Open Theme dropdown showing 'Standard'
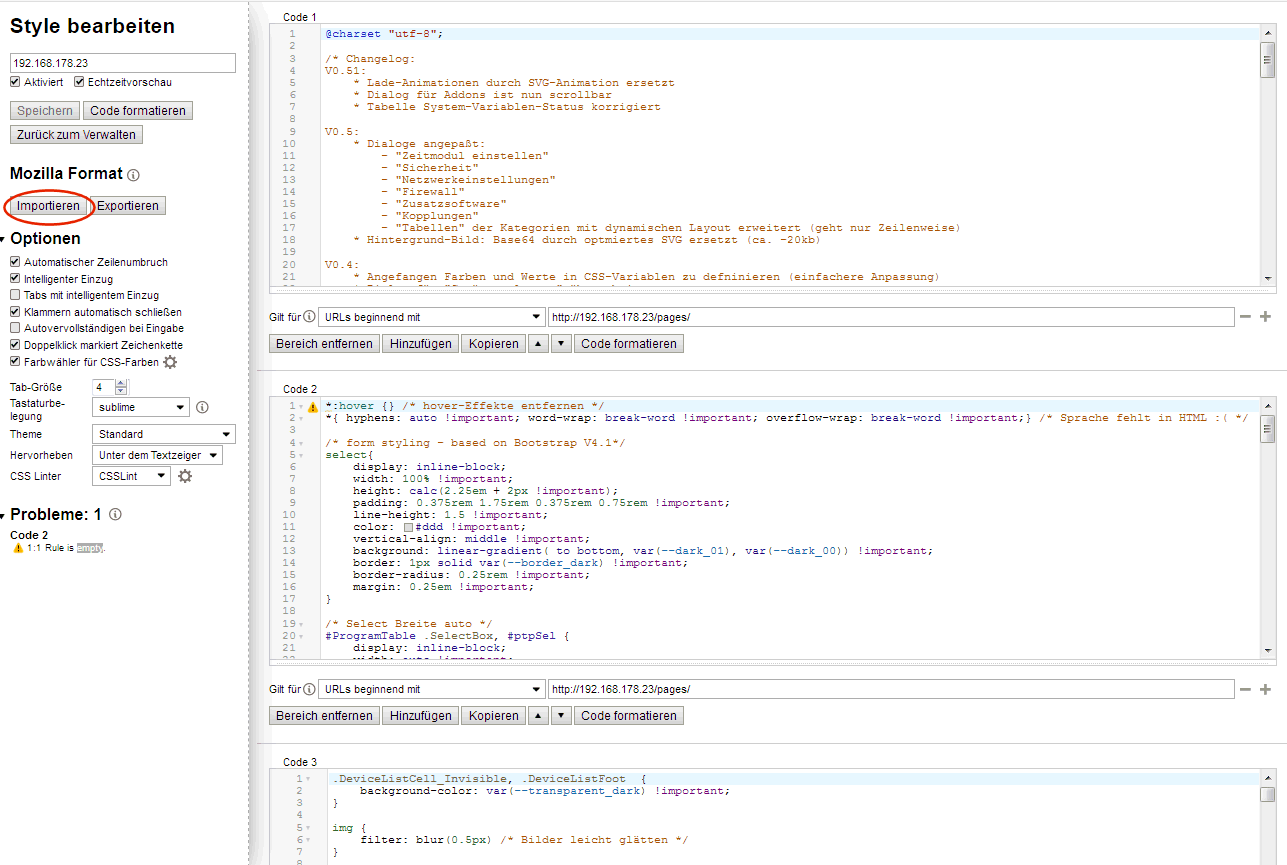This screenshot has height=865, width=1287. click(x=163, y=434)
